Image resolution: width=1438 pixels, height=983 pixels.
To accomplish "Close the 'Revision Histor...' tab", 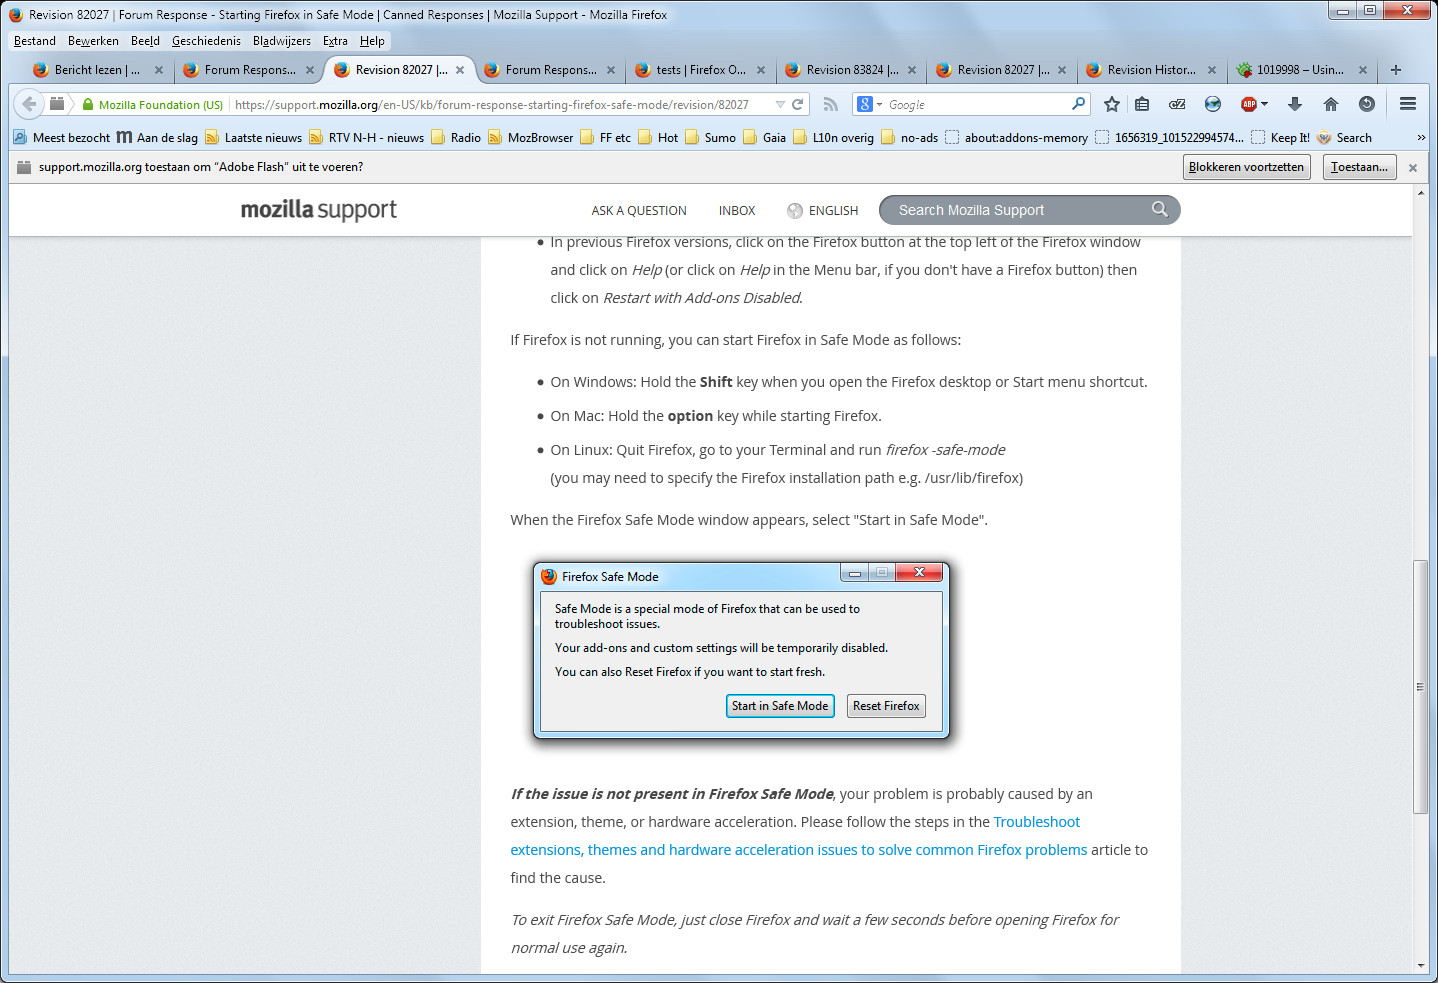I will 1212,70.
